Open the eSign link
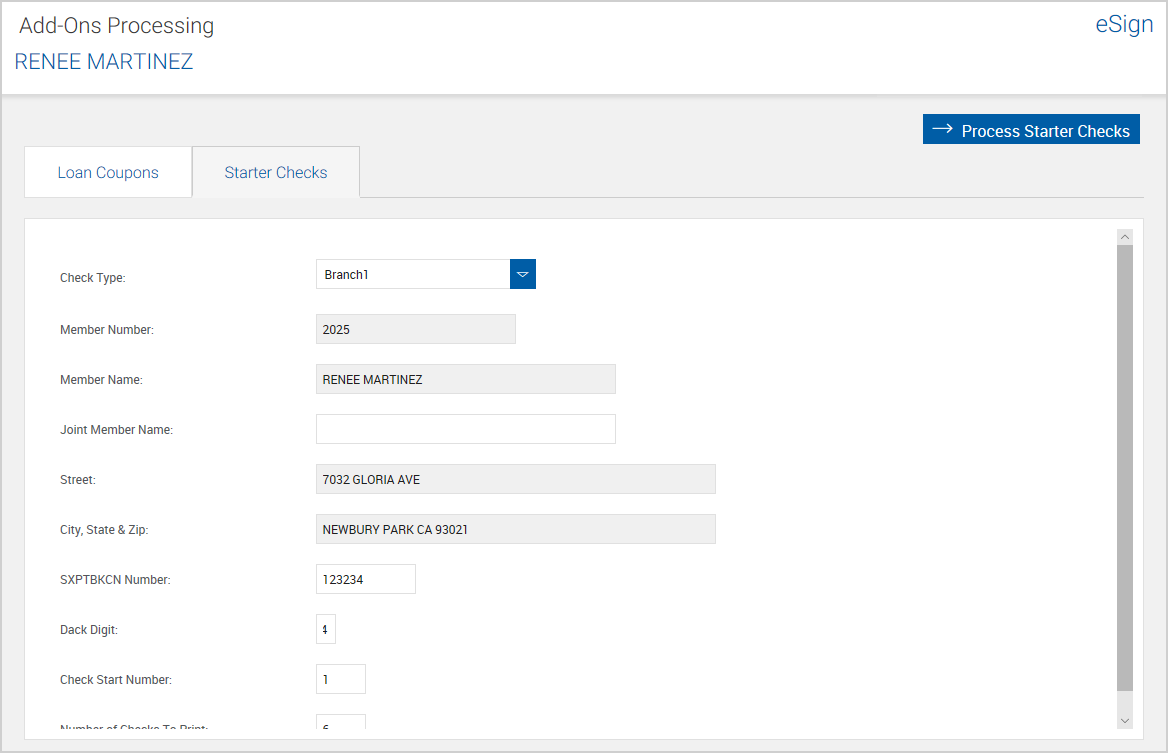Image resolution: width=1168 pixels, height=753 pixels. (1124, 25)
